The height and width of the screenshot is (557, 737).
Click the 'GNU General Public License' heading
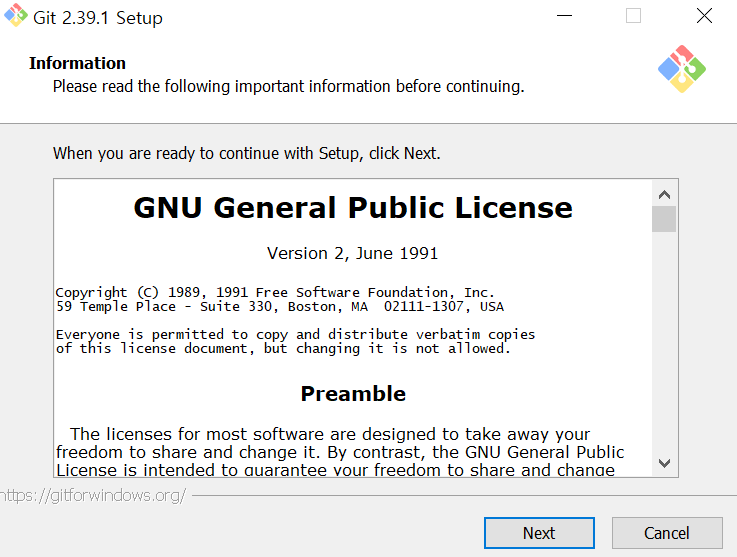click(353, 207)
